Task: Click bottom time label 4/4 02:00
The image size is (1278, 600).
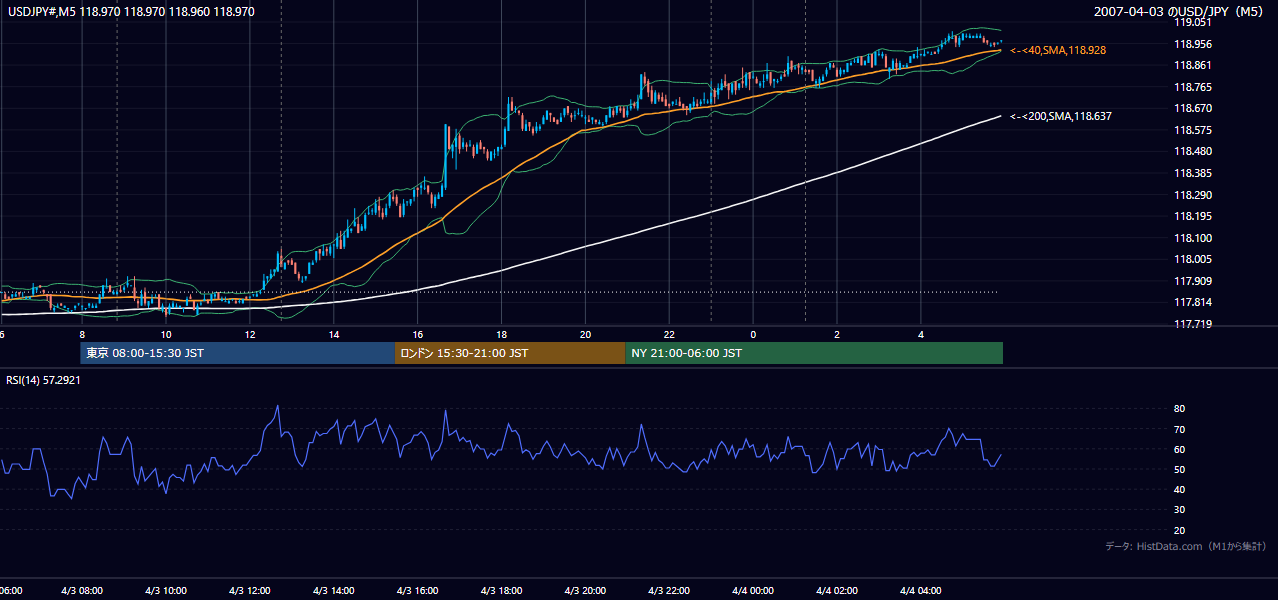Action: click(x=838, y=591)
